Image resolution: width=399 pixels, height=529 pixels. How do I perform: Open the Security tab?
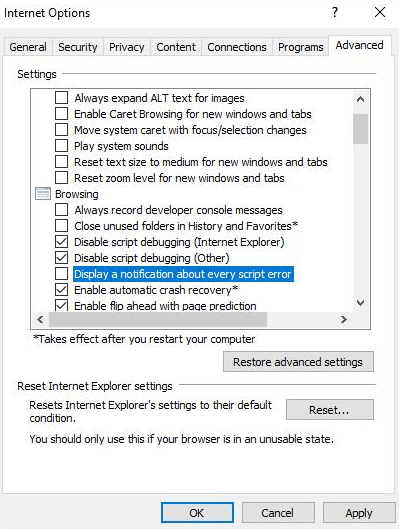[78, 47]
